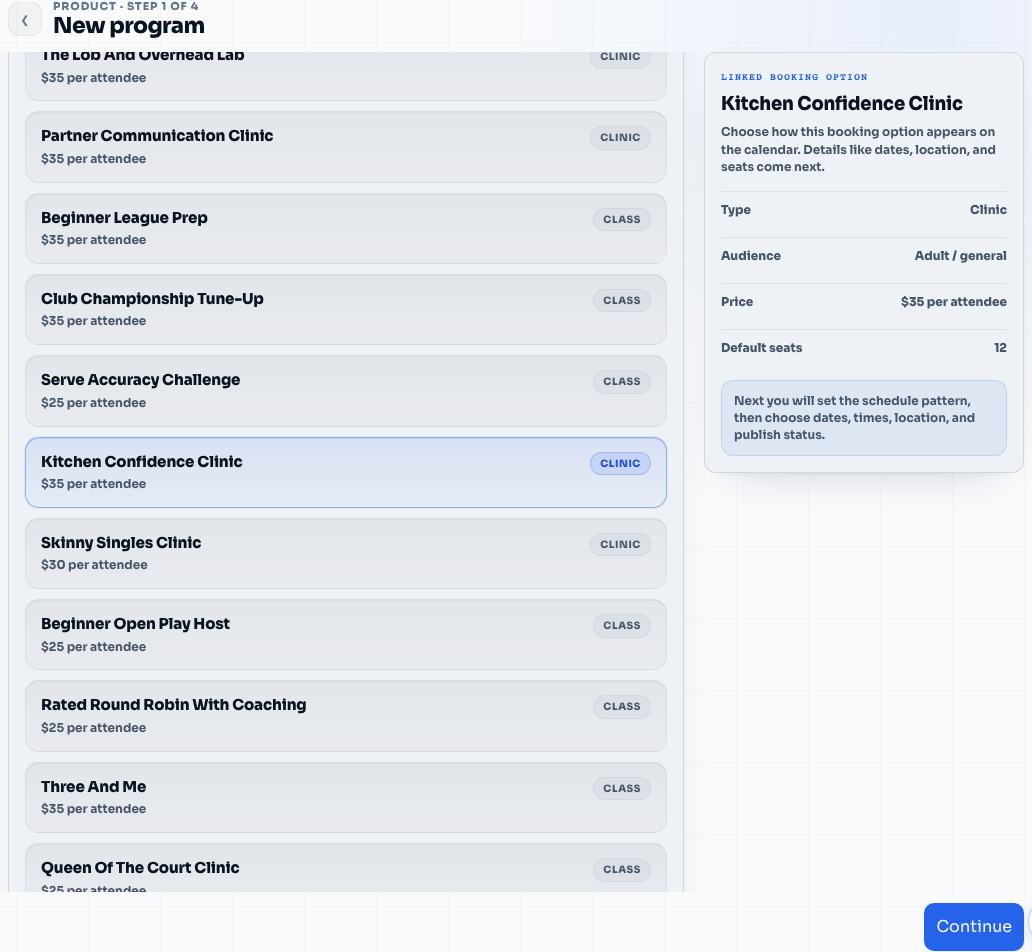
Task: Click the $30 per attendee price text
Action: (94, 565)
